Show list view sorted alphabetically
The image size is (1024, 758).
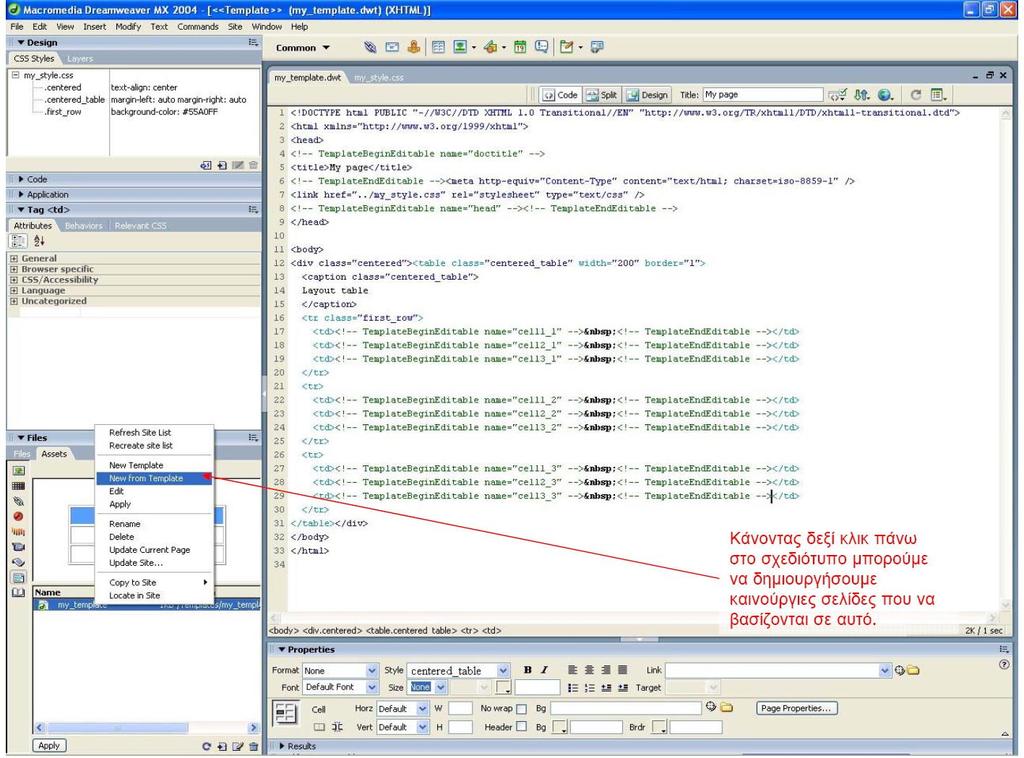[39, 241]
